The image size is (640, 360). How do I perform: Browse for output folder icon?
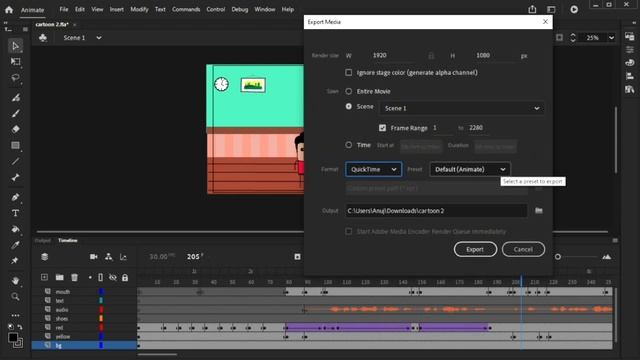pos(539,211)
